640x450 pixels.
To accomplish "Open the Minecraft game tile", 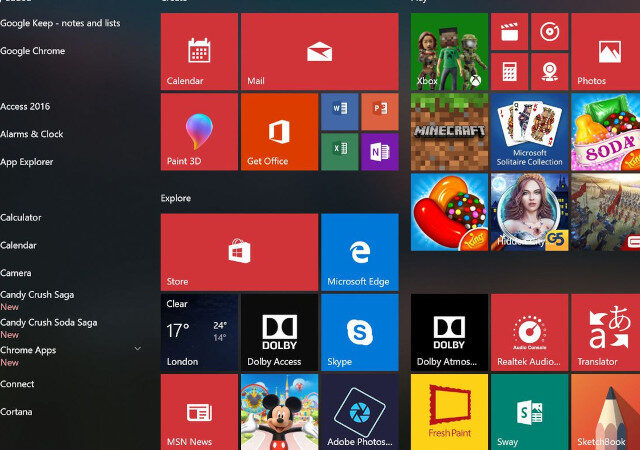I will coord(449,132).
